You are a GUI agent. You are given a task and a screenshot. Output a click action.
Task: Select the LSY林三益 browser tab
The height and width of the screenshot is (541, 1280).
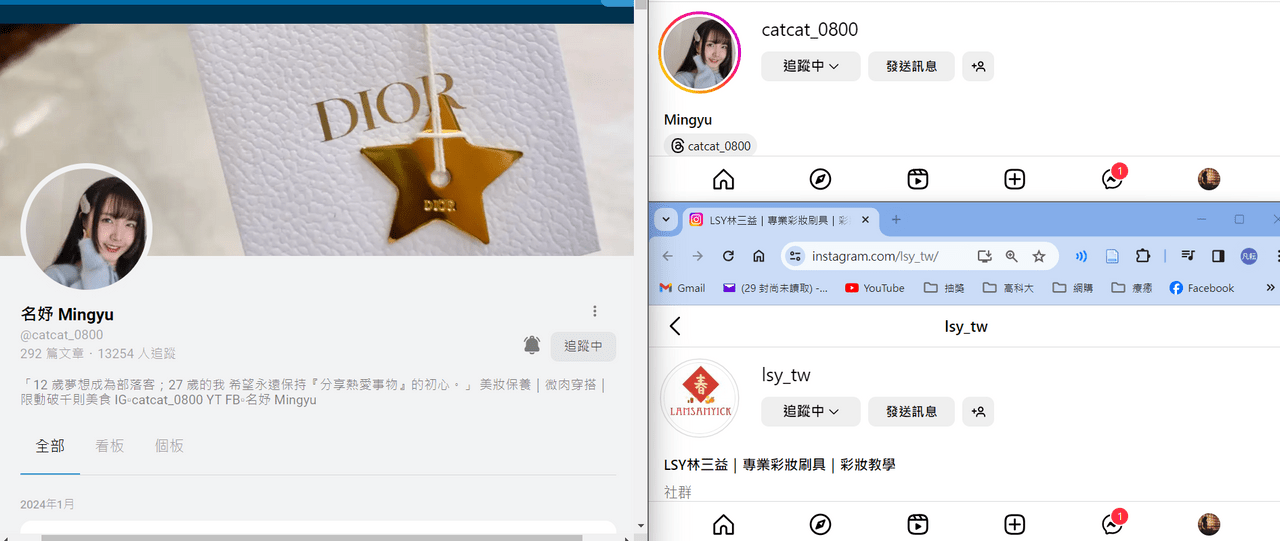pos(780,220)
